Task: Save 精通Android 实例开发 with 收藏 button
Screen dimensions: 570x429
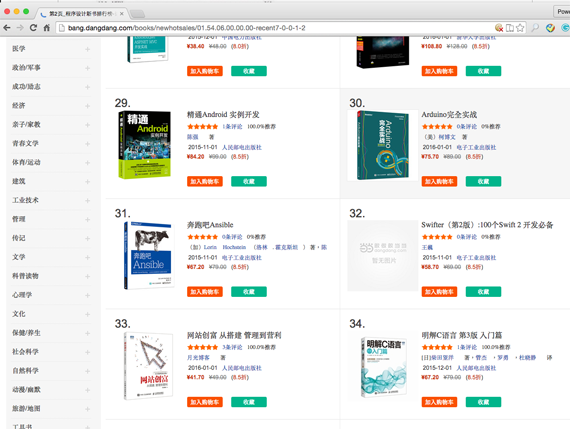Action: pos(249,181)
